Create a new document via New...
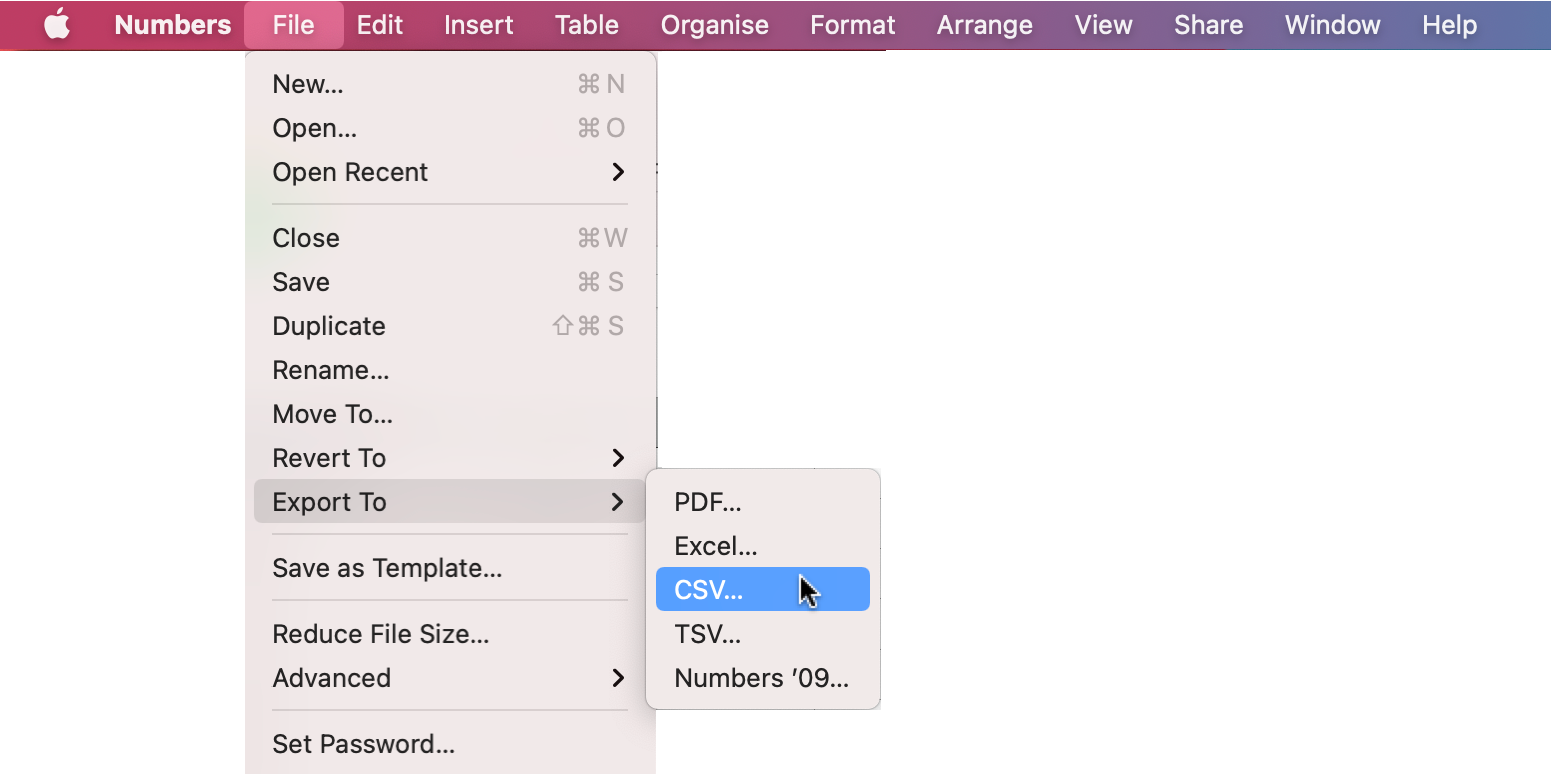This screenshot has height=774, width=1552. pos(307,84)
